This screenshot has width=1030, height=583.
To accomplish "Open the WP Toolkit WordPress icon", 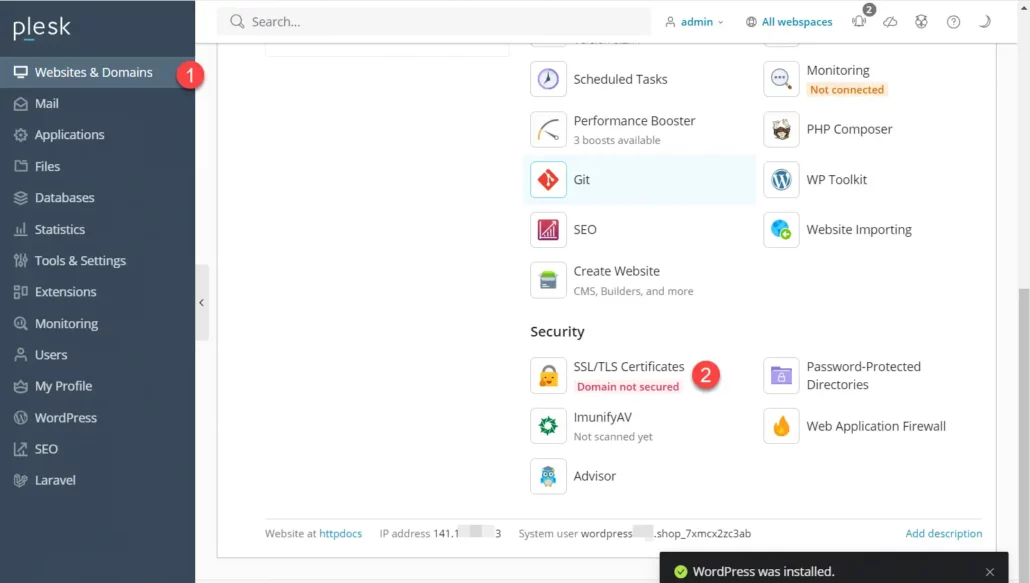I will pyautogui.click(x=781, y=179).
